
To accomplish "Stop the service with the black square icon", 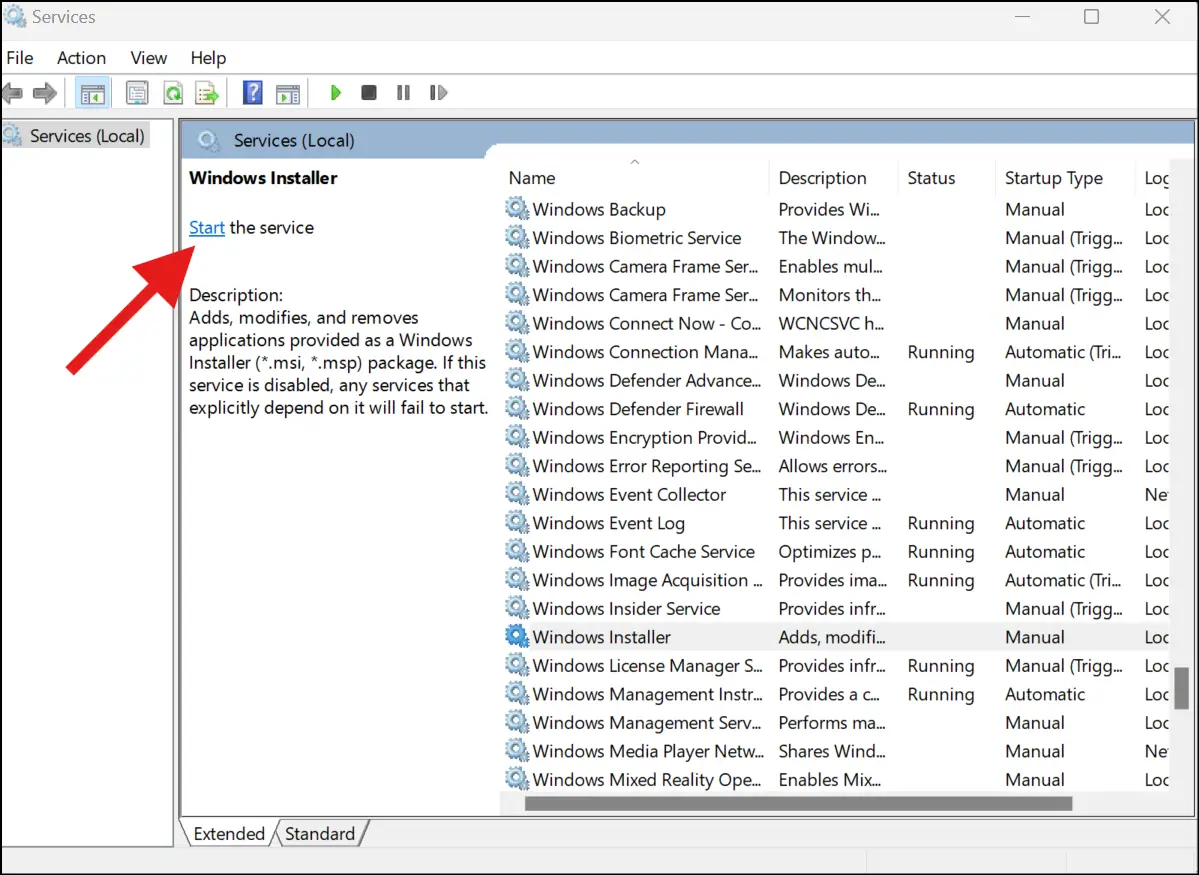I will click(x=369, y=92).
